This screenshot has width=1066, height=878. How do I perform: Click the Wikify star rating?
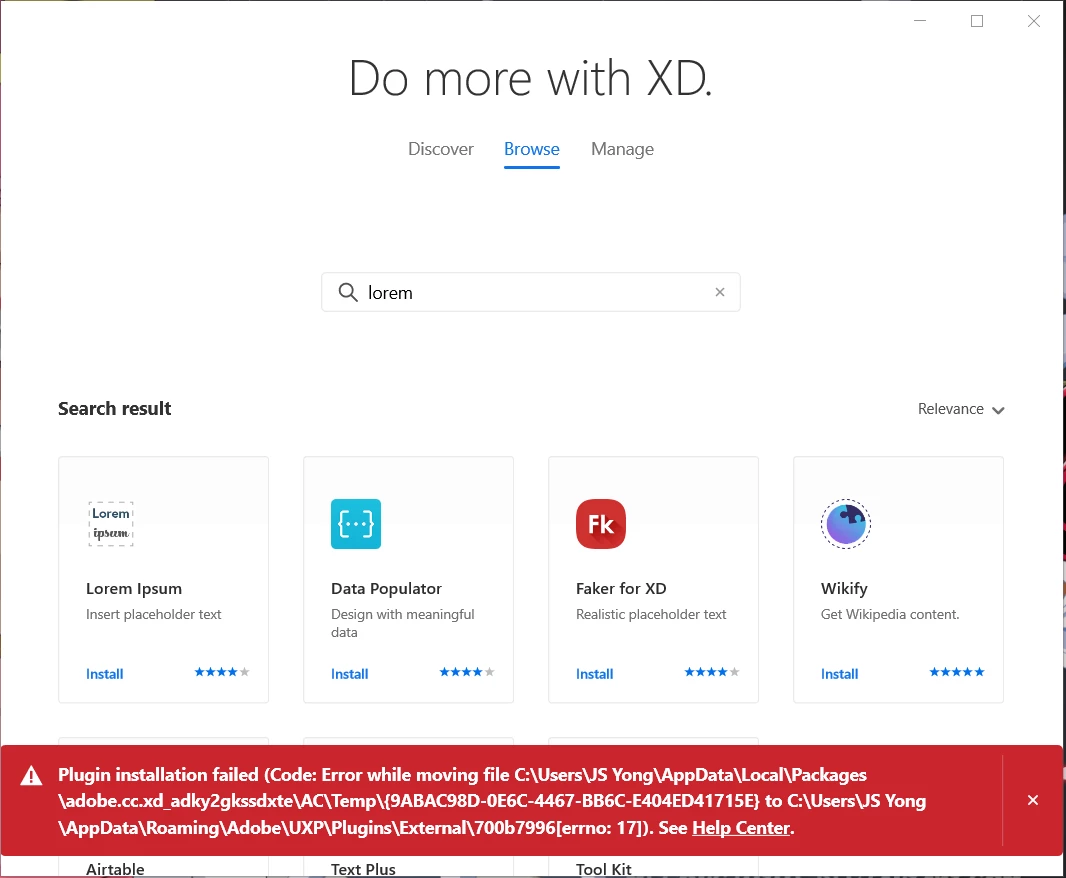coord(957,672)
